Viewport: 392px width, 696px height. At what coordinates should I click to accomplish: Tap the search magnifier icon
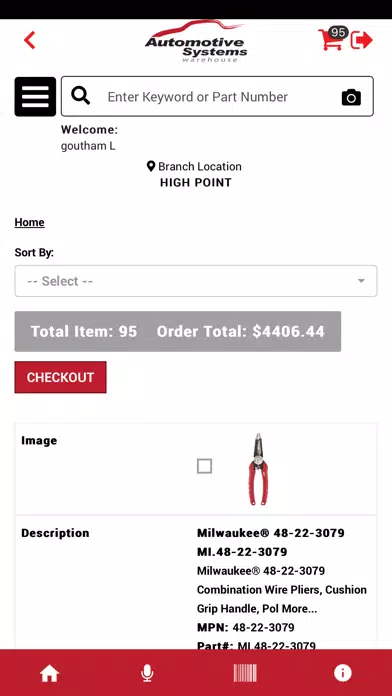click(x=81, y=96)
